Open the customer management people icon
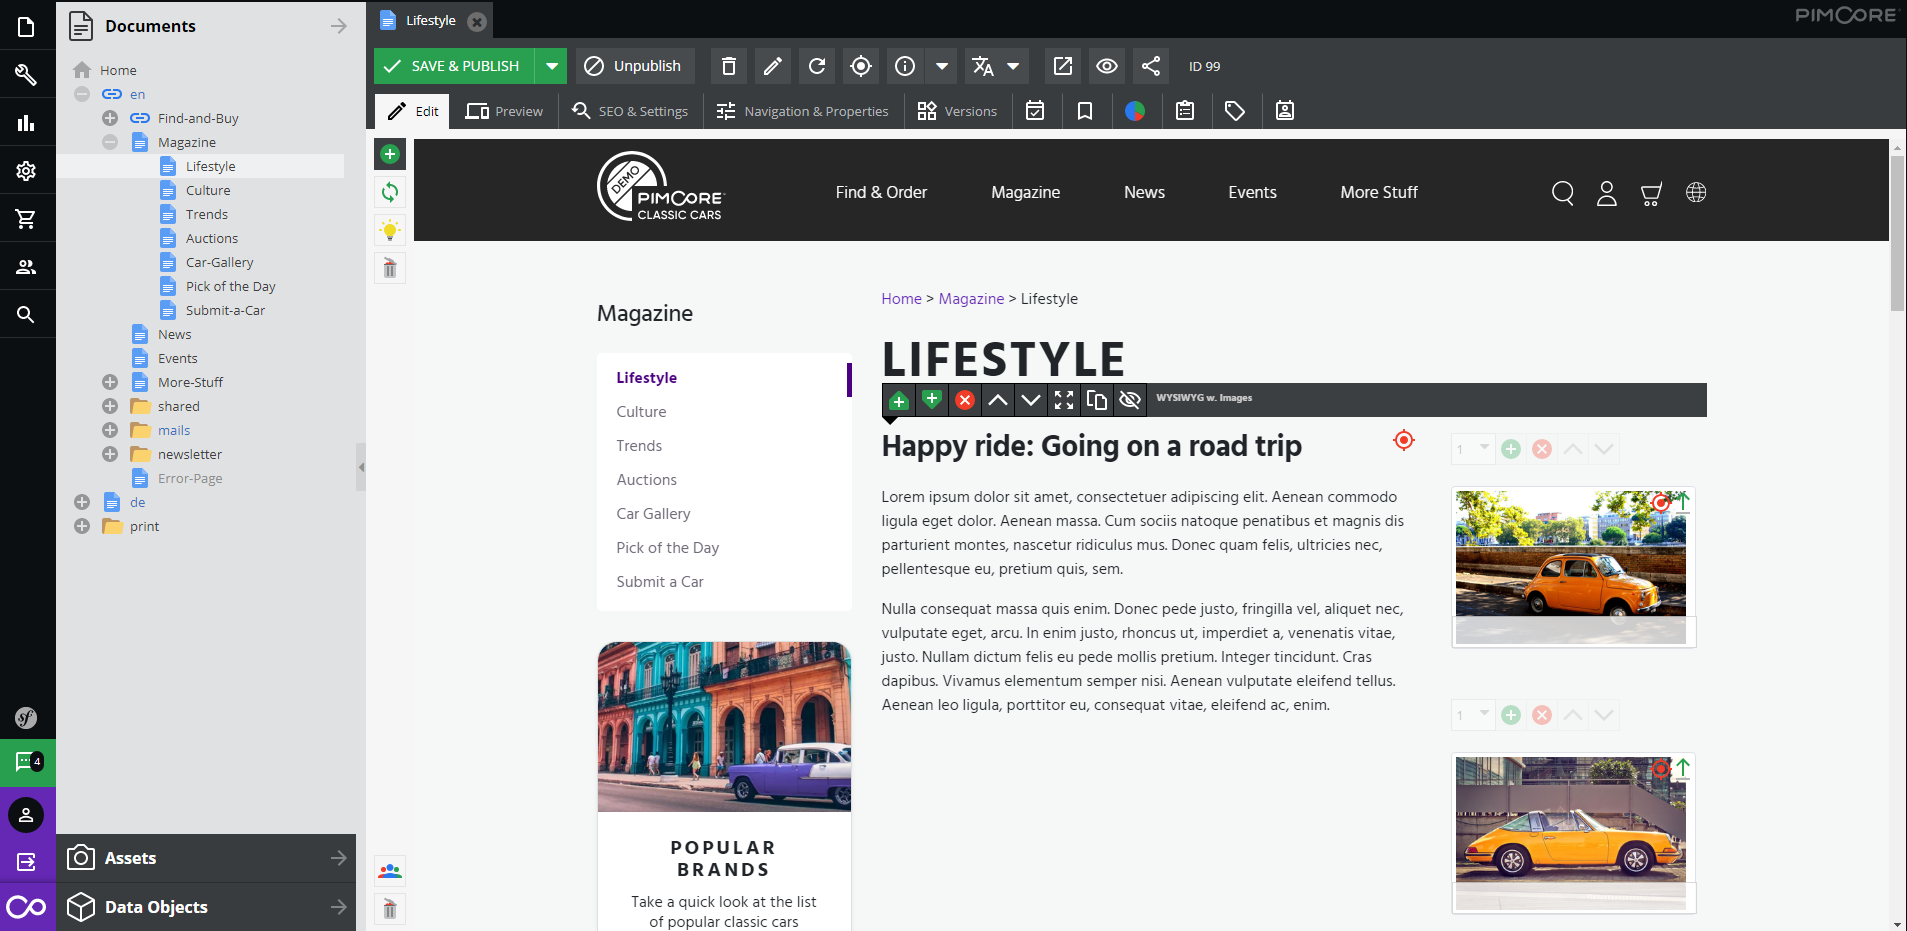1907x931 pixels. [x=27, y=267]
